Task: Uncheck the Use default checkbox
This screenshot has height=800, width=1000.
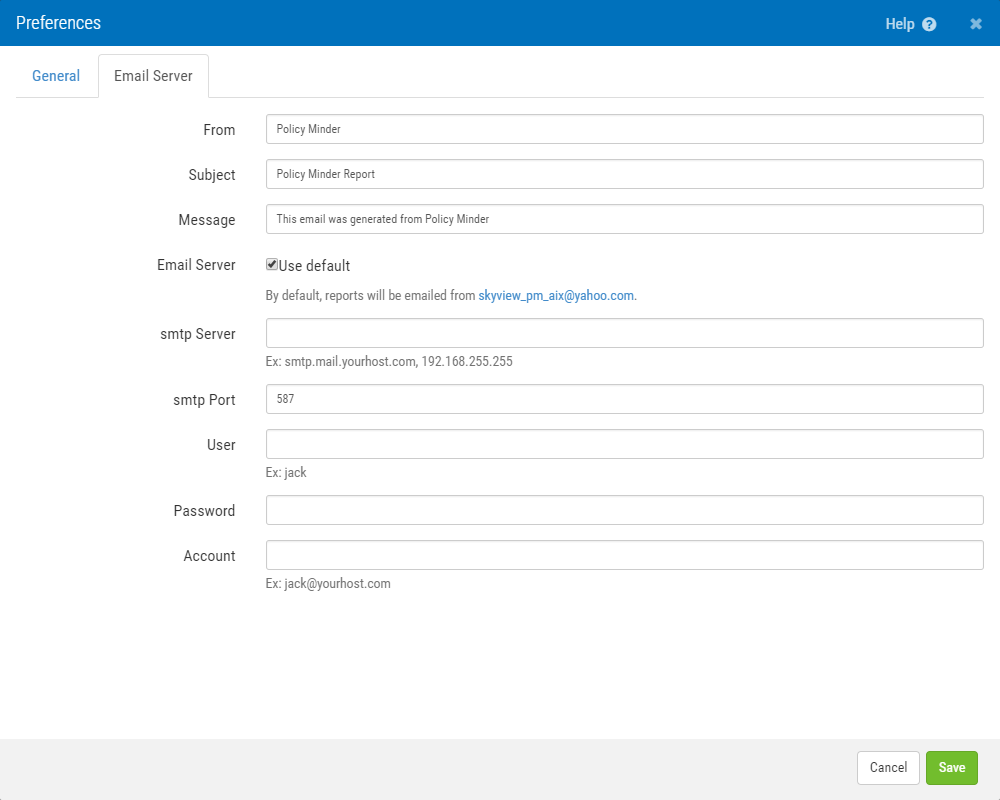Action: pos(272,264)
